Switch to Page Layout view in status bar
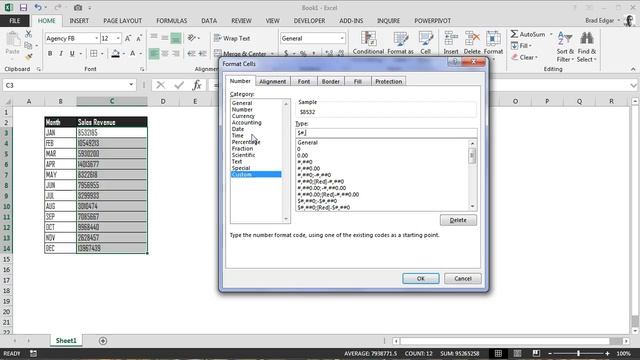 tap(517, 353)
